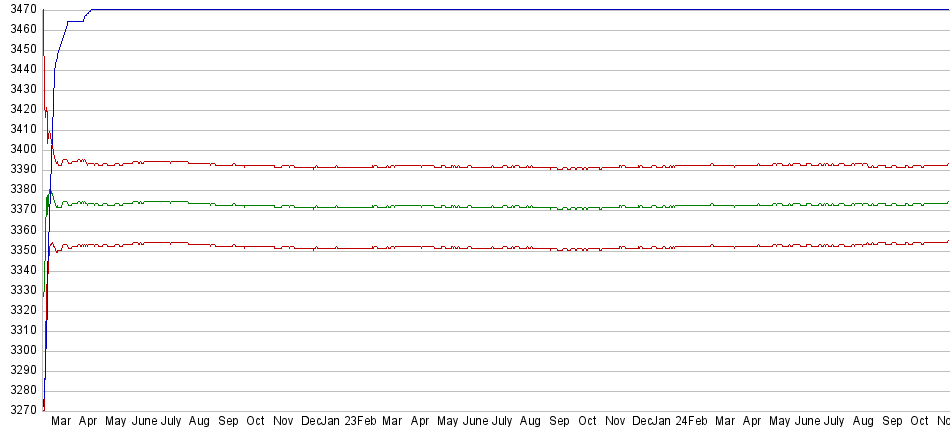Select the flat top line at 3470
This screenshot has height=435, width=950.
pyautogui.click(x=500, y=10)
